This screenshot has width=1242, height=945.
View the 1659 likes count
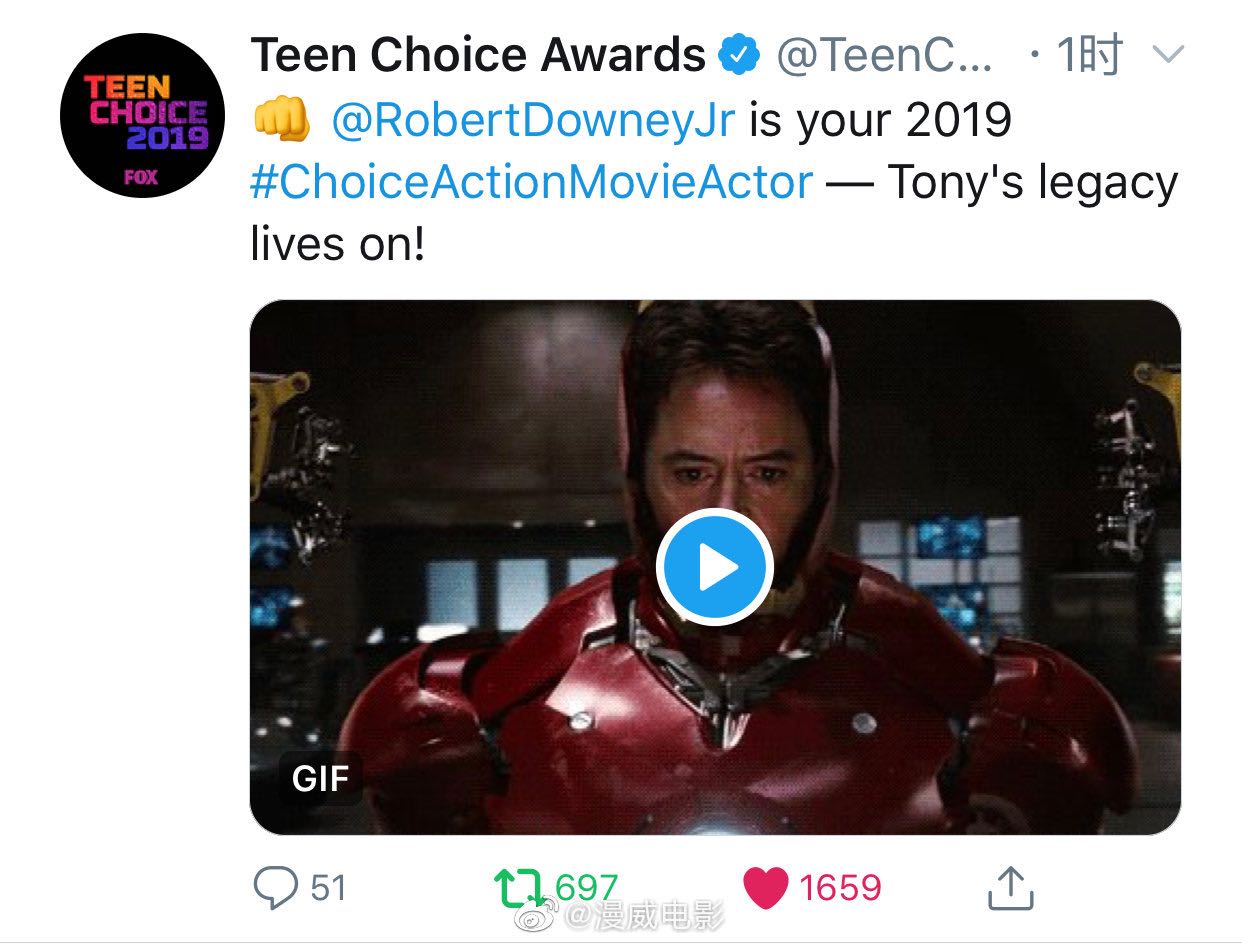[x=840, y=888]
